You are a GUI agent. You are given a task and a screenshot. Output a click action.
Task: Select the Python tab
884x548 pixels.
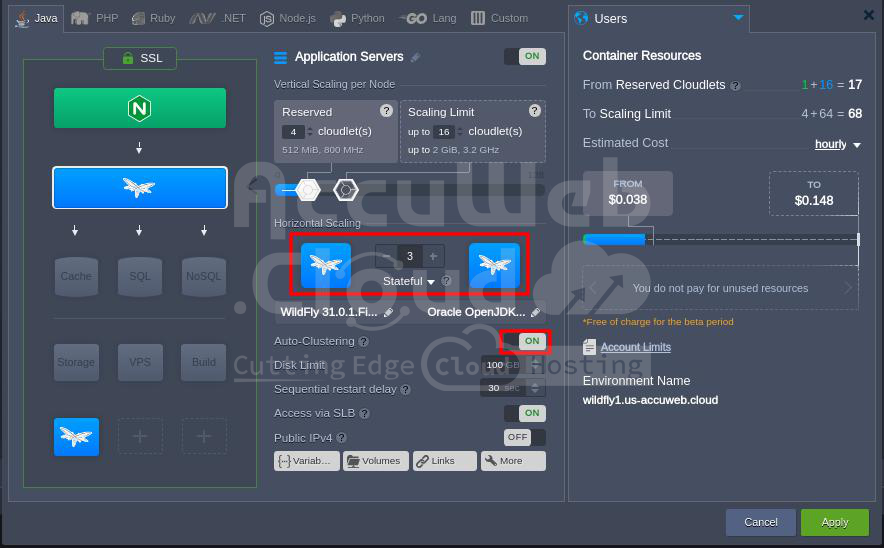357,18
